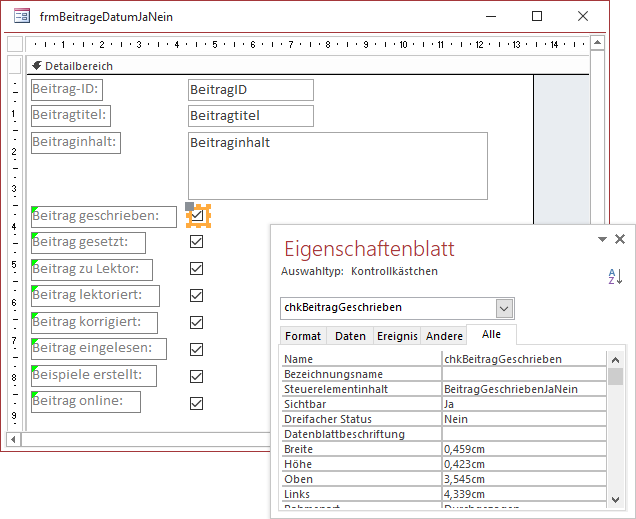636x519 pixels.
Task: Click the Oben value 3,545cm
Action: pos(524,479)
